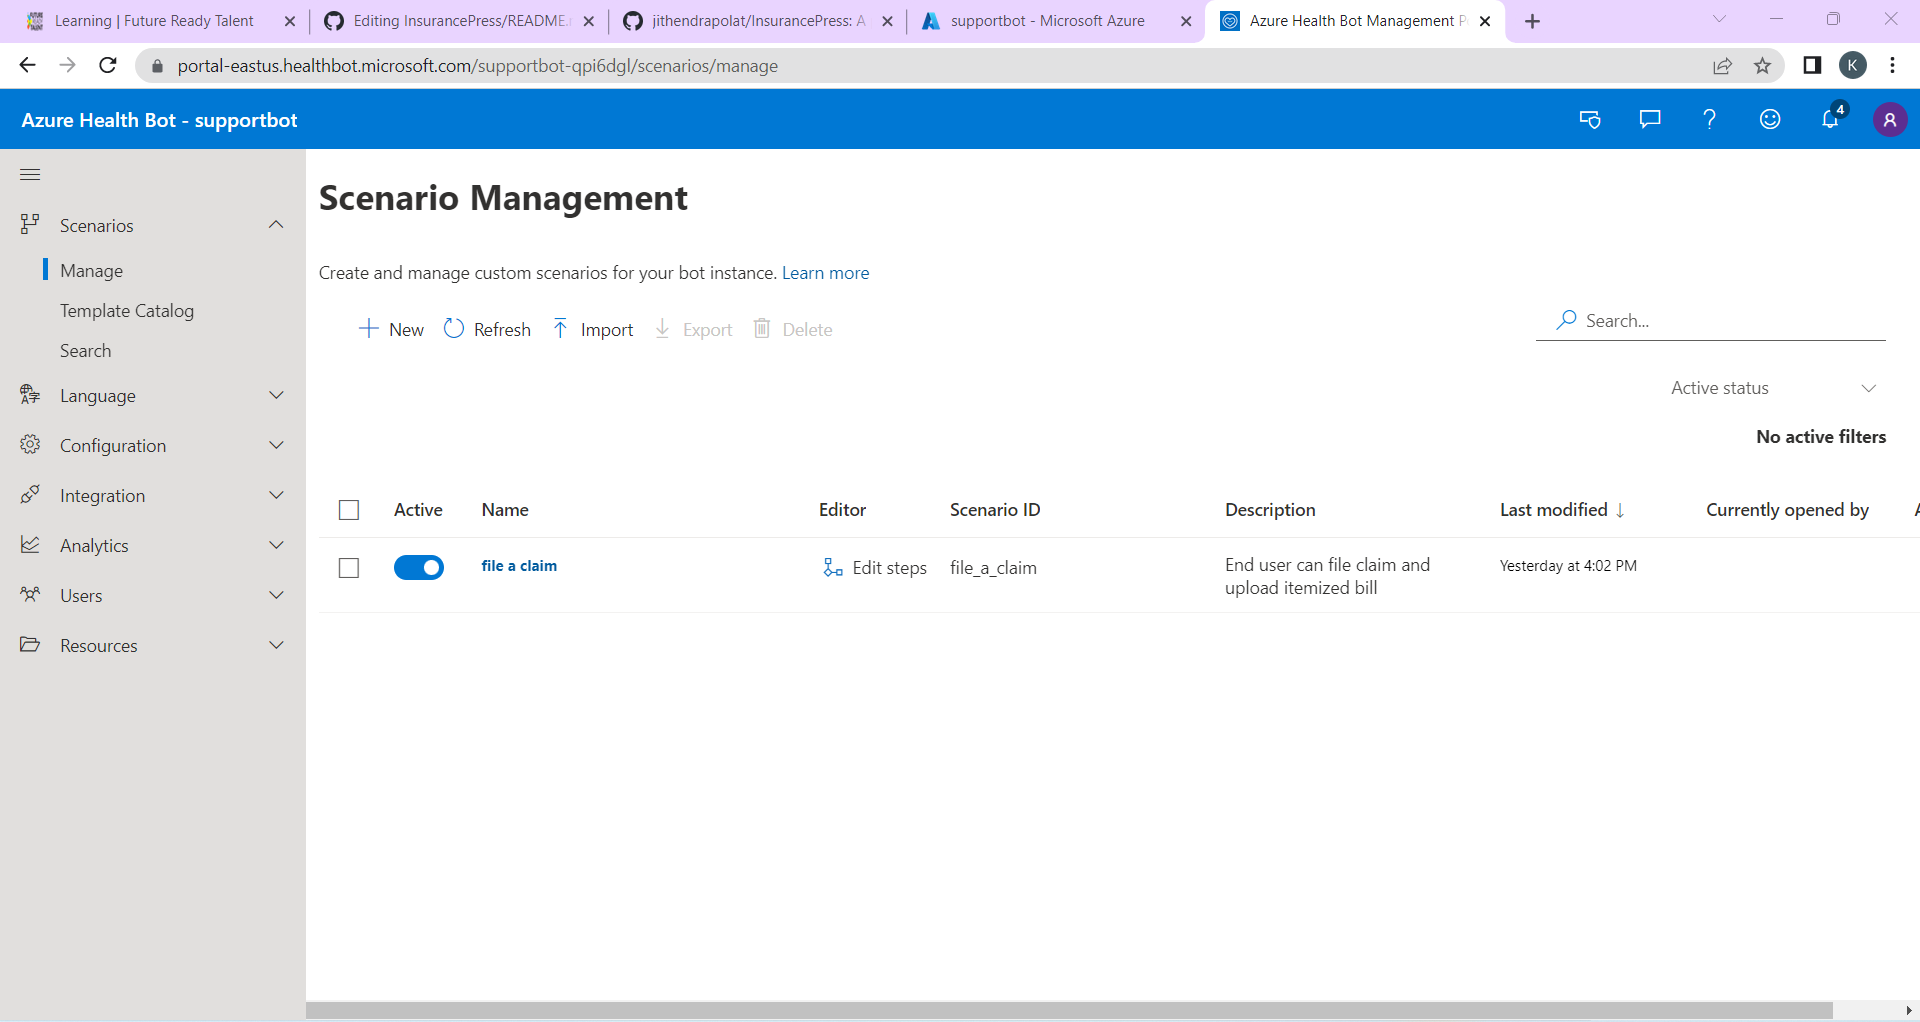Viewport: 1920px width, 1022px height.
Task: Click the Scenarios branch icon in sidebar
Action: coord(30,225)
